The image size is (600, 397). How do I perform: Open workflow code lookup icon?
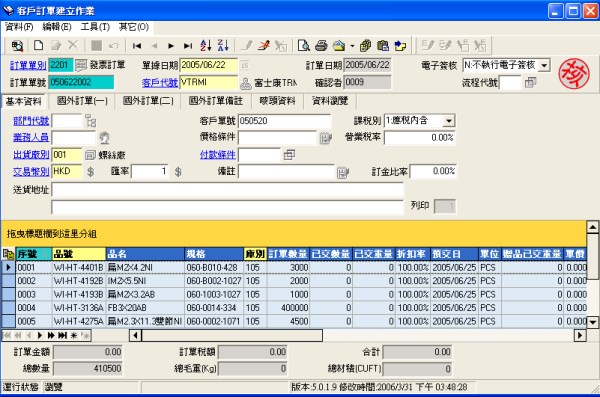[531, 82]
